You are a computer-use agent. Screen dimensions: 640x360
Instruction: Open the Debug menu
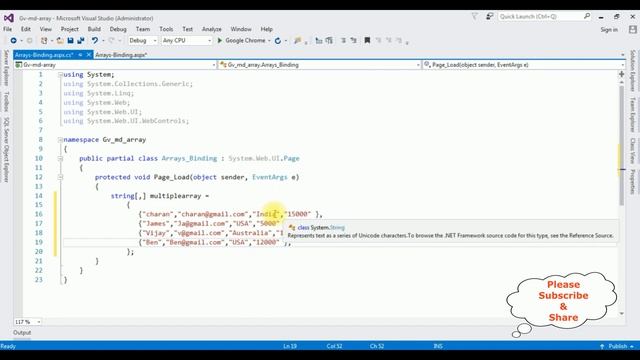(x=118, y=29)
